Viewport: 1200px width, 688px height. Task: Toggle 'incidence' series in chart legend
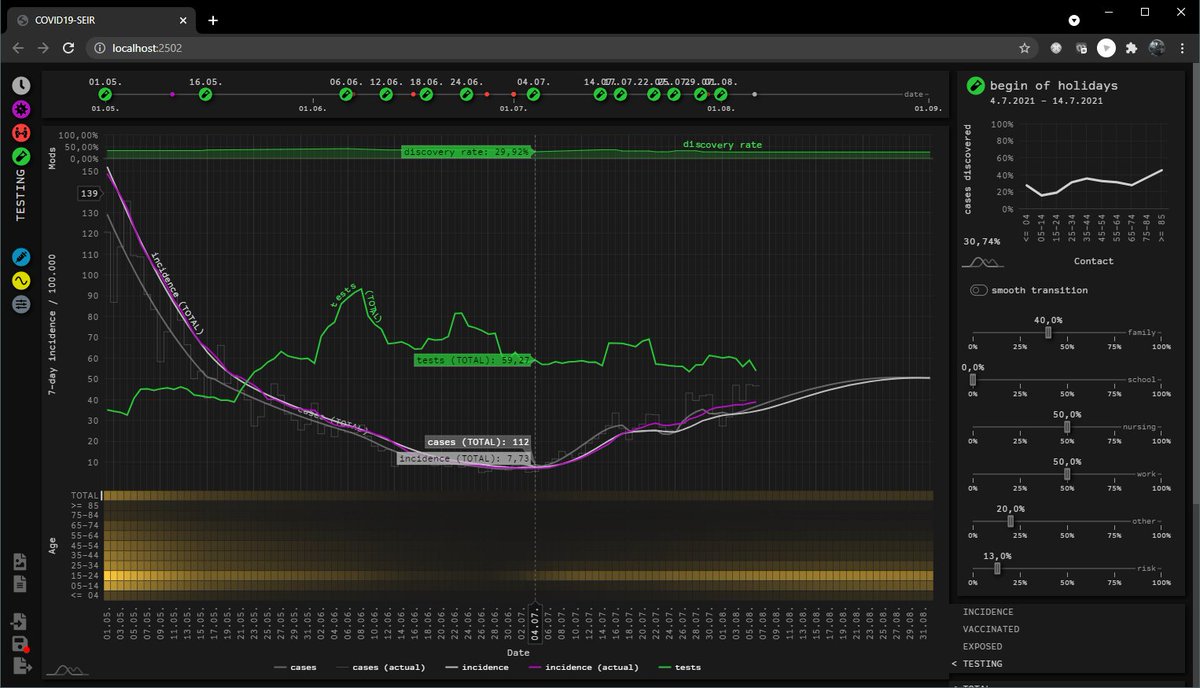click(x=476, y=667)
